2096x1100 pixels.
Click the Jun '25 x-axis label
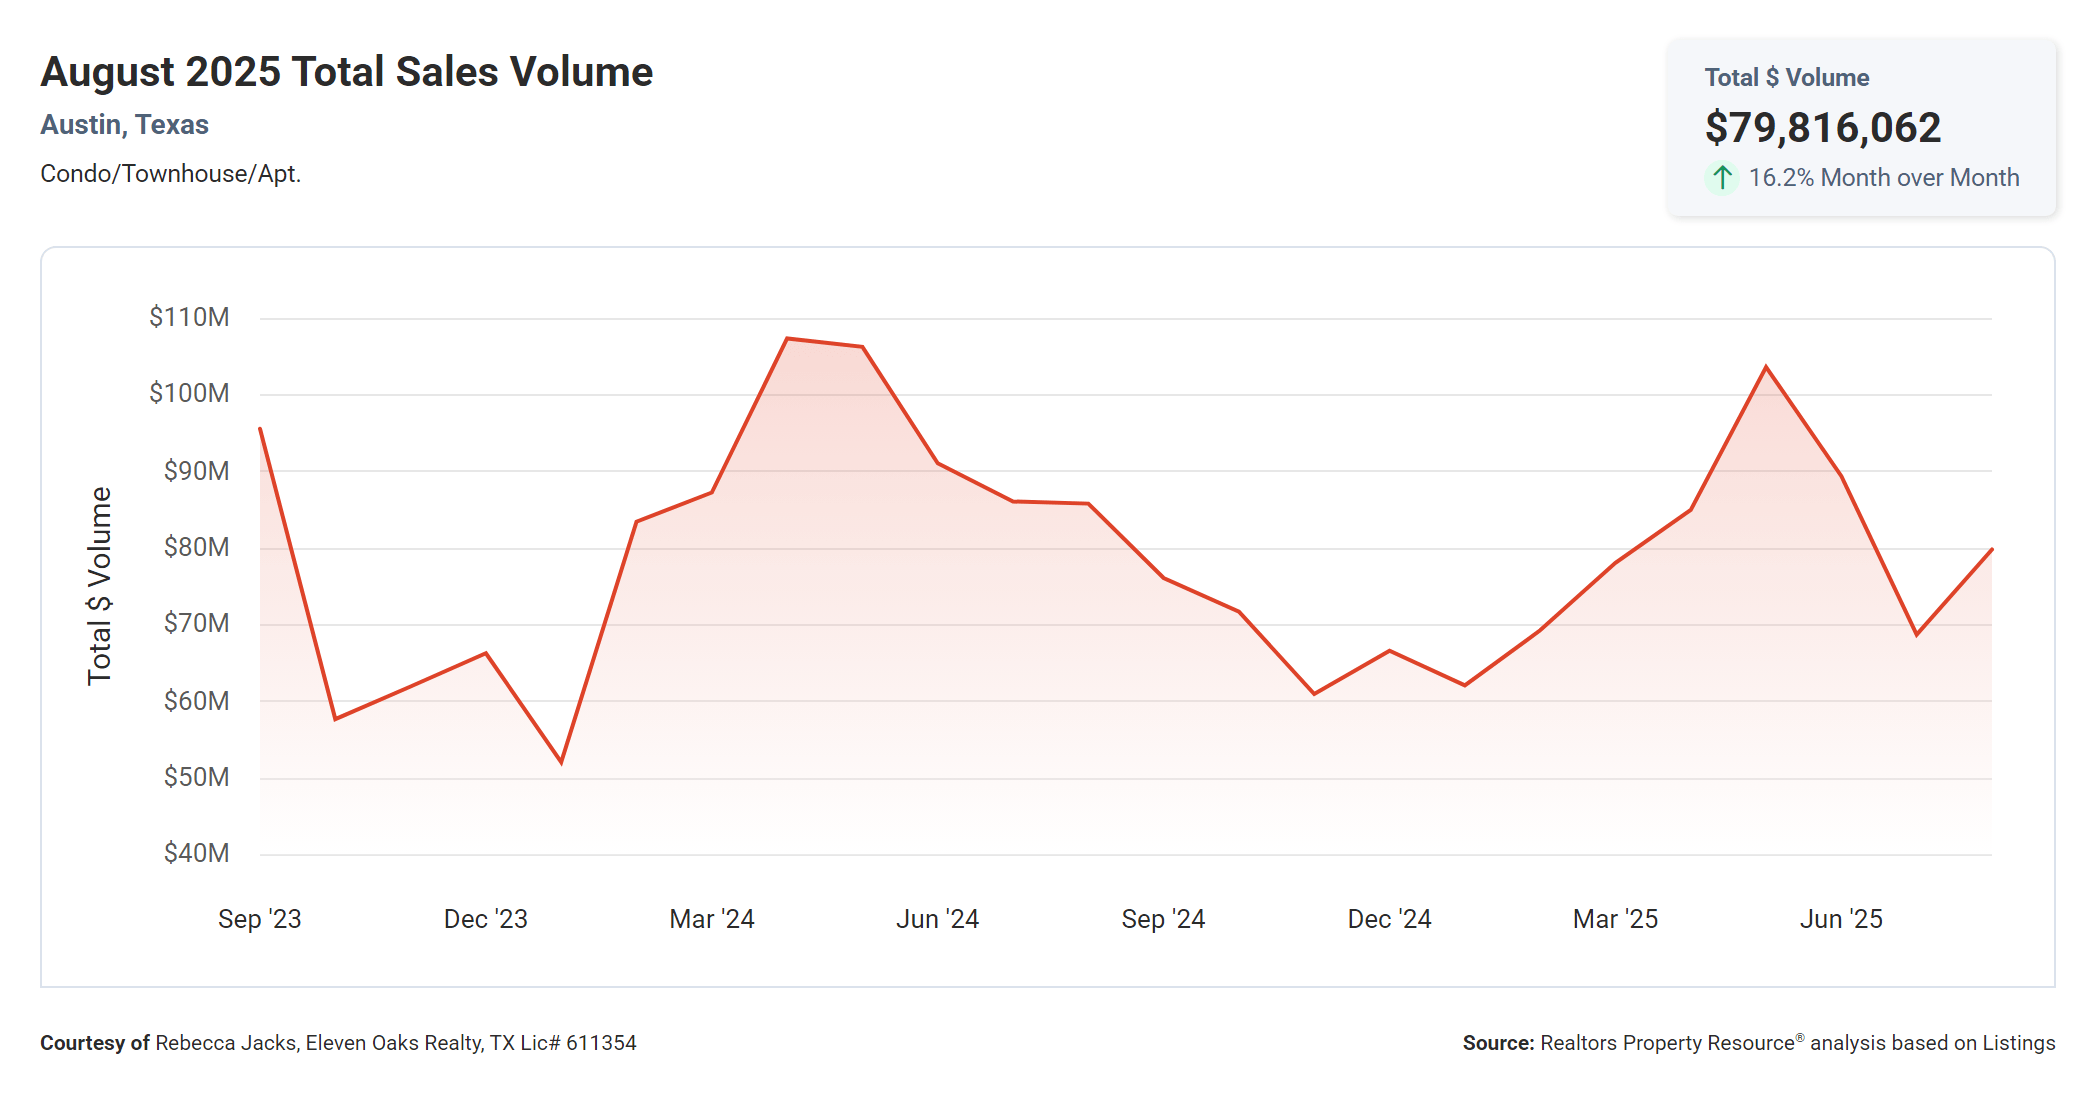1841,919
